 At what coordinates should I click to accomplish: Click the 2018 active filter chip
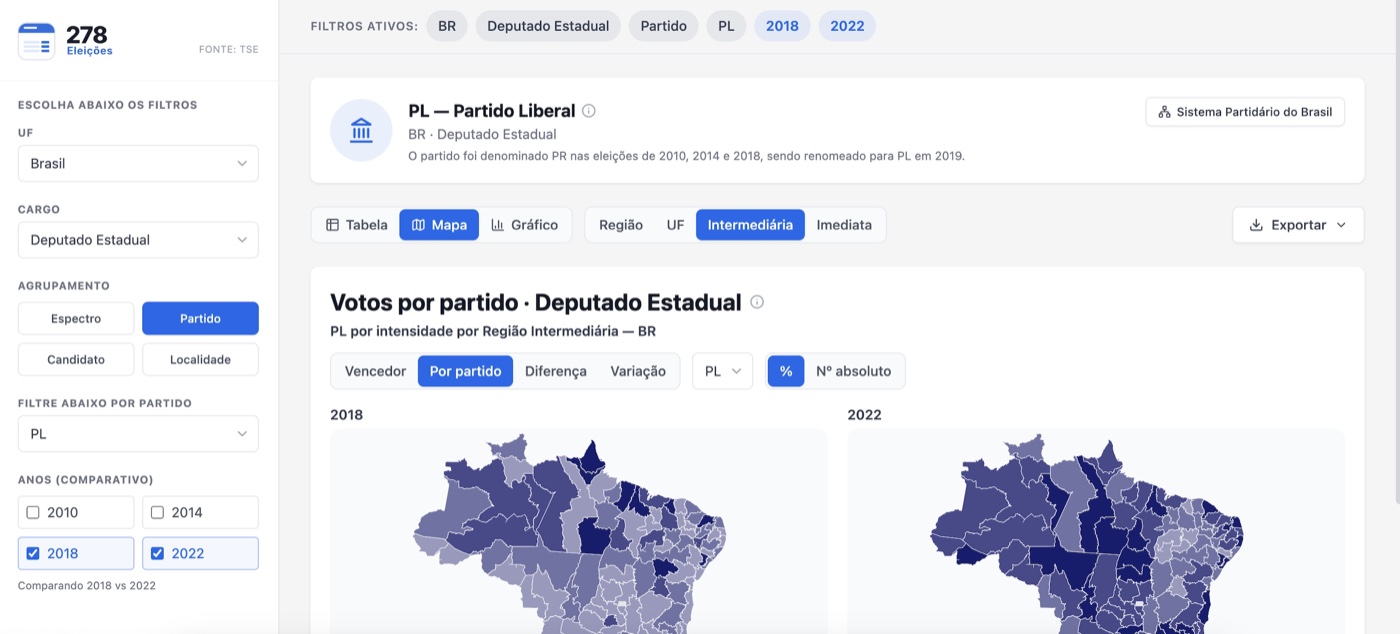coord(782,26)
